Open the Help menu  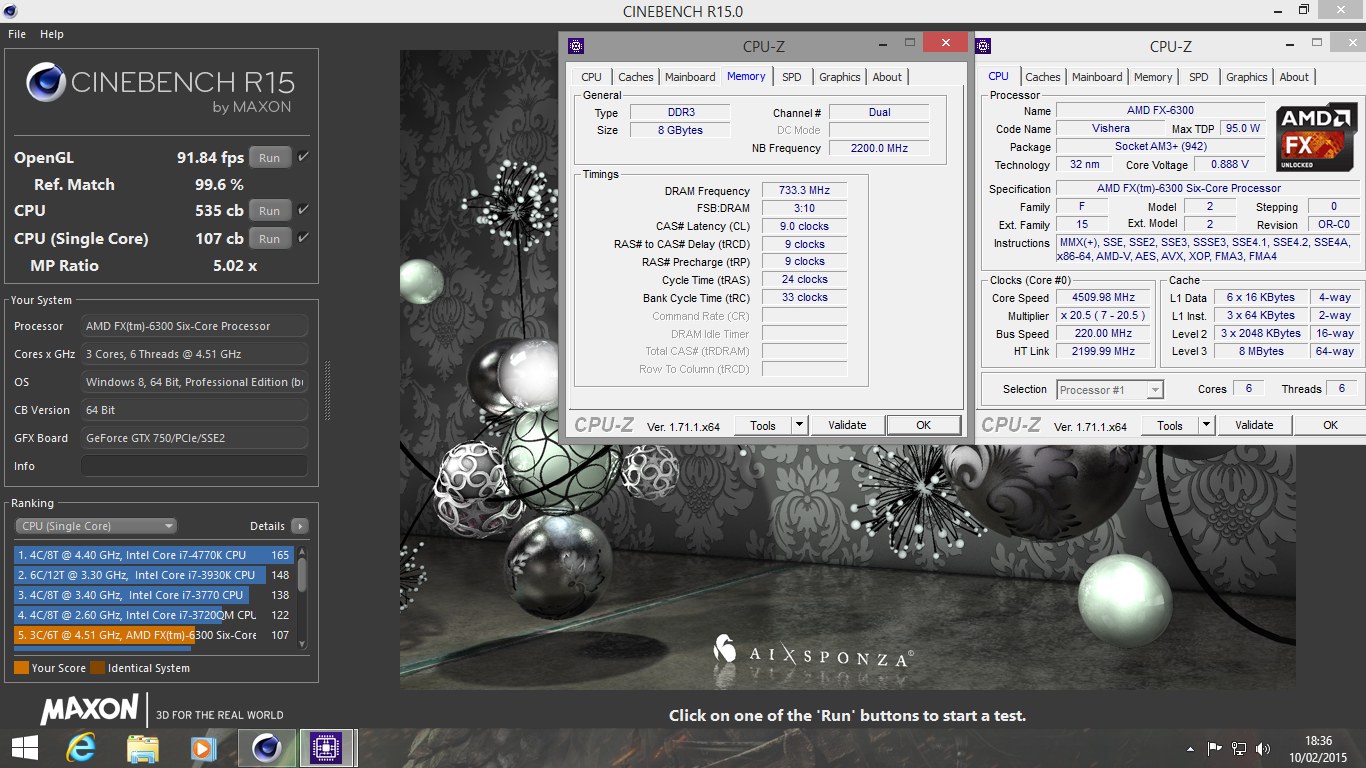point(52,34)
